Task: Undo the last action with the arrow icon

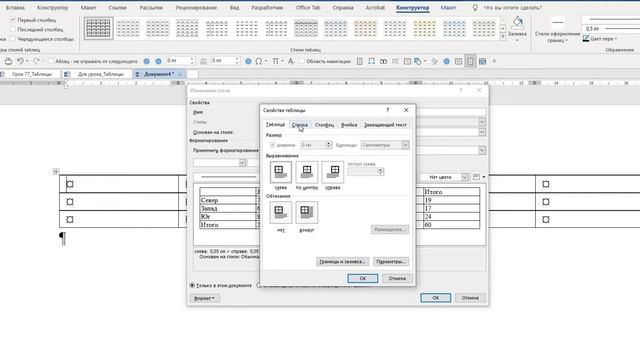Action: coord(20,61)
